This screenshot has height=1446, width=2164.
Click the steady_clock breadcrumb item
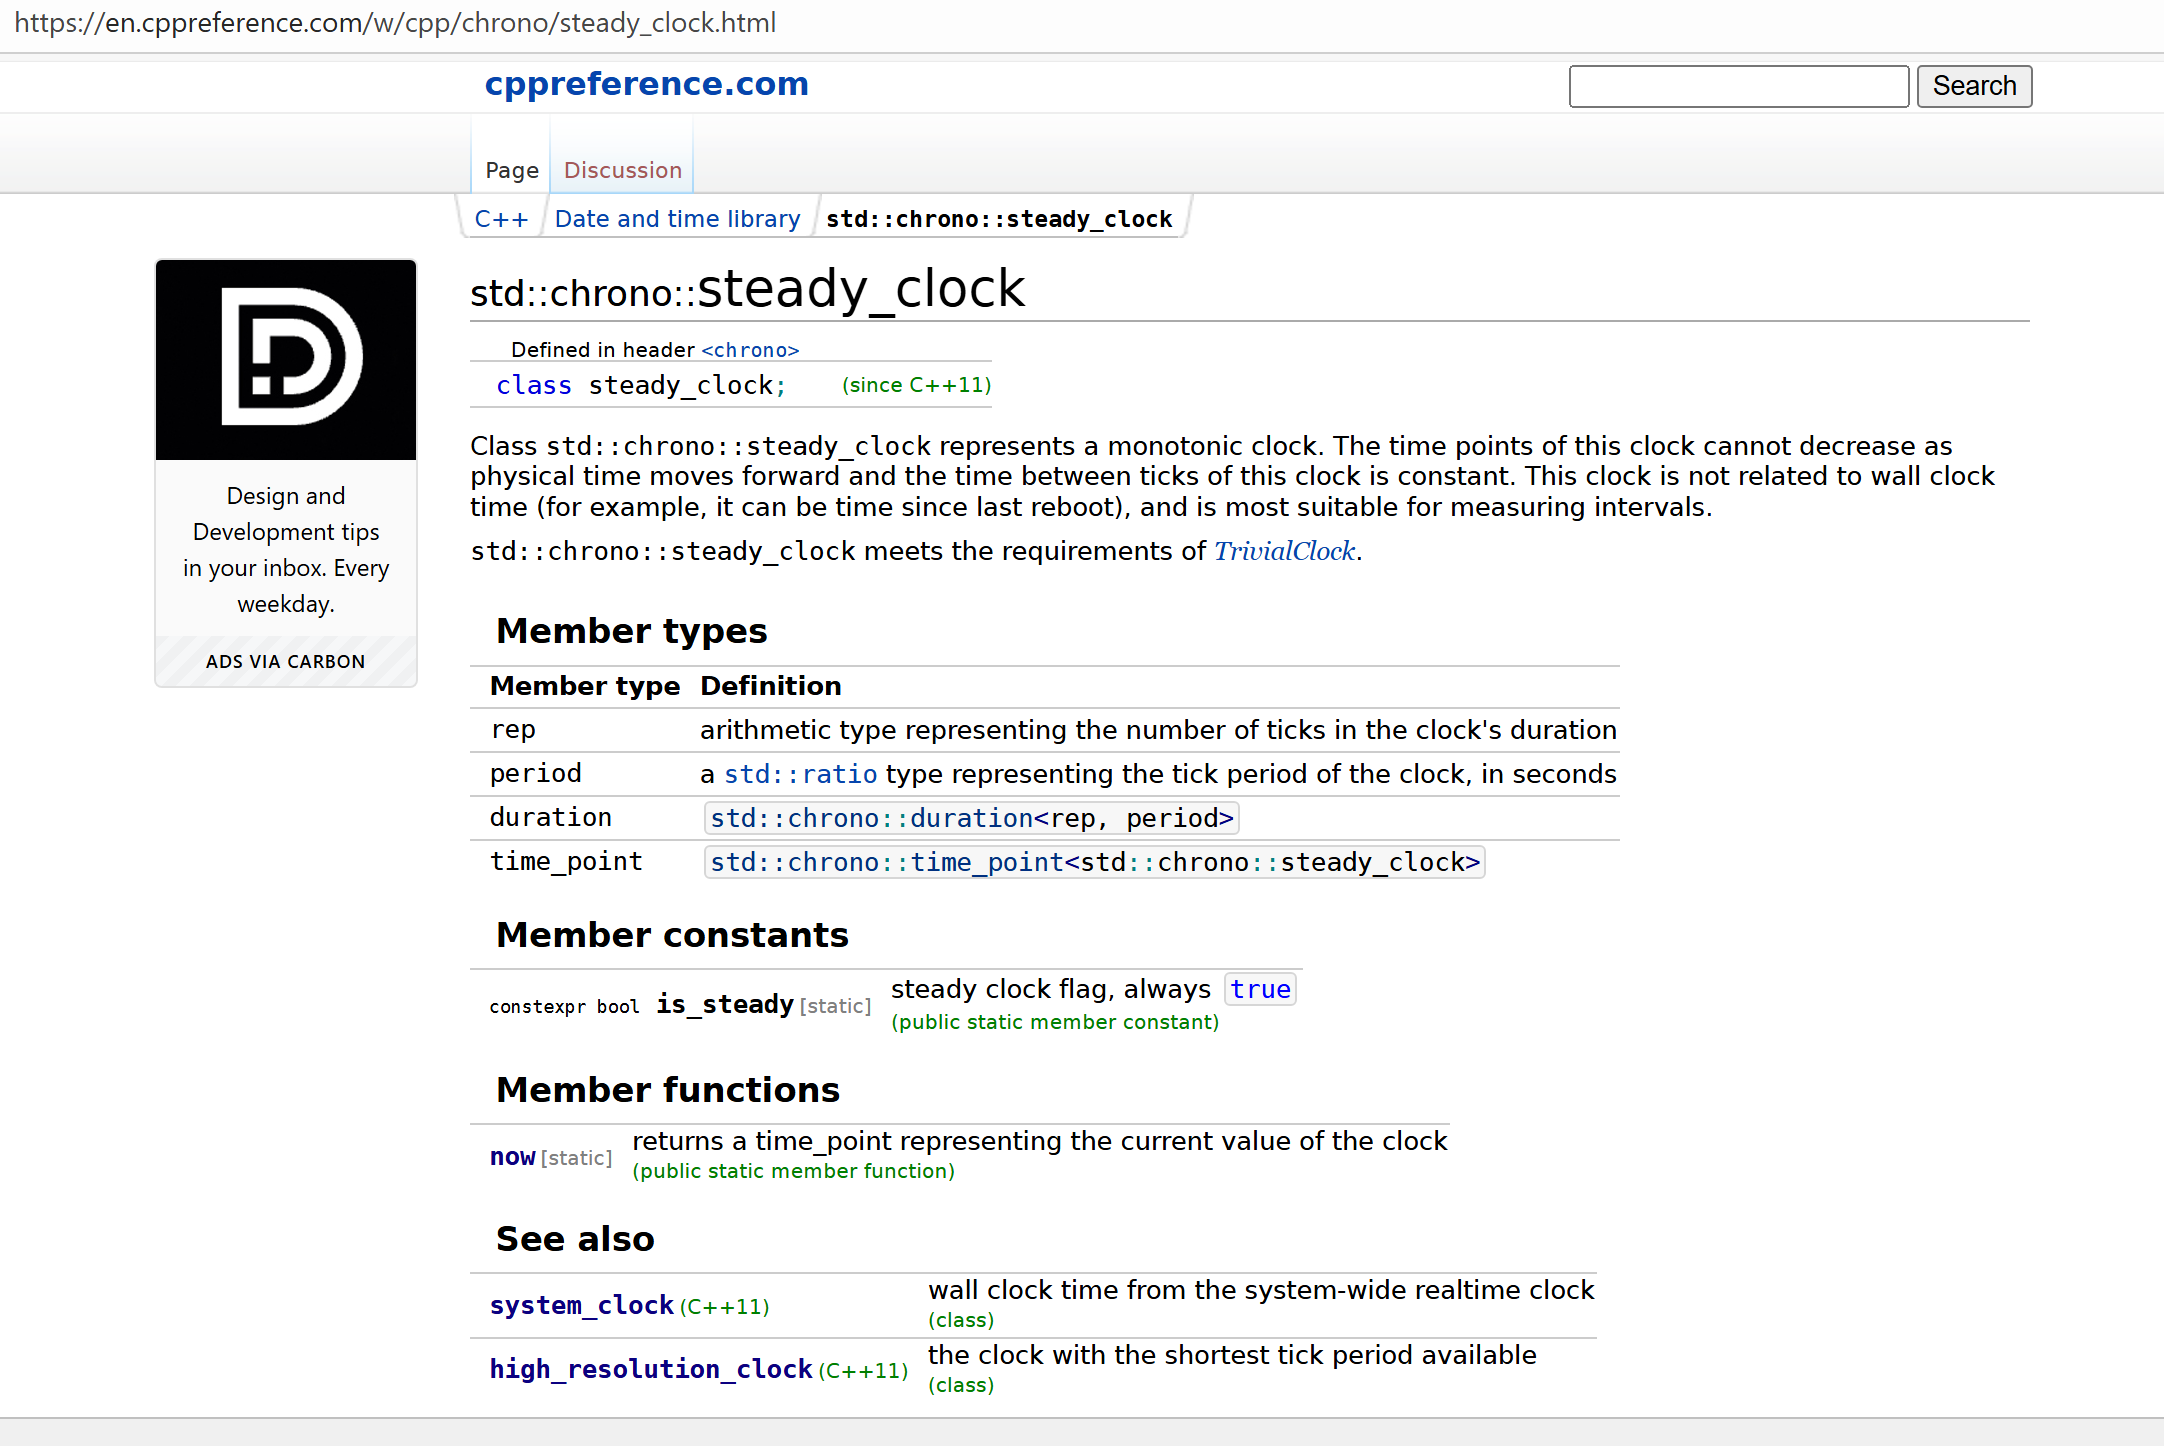click(x=998, y=219)
